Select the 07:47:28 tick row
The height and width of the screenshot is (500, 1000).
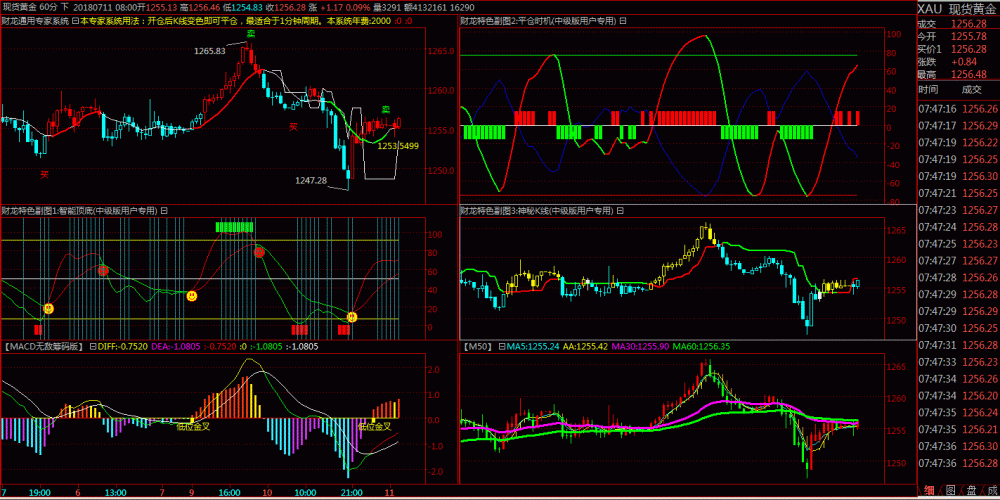coord(959,277)
